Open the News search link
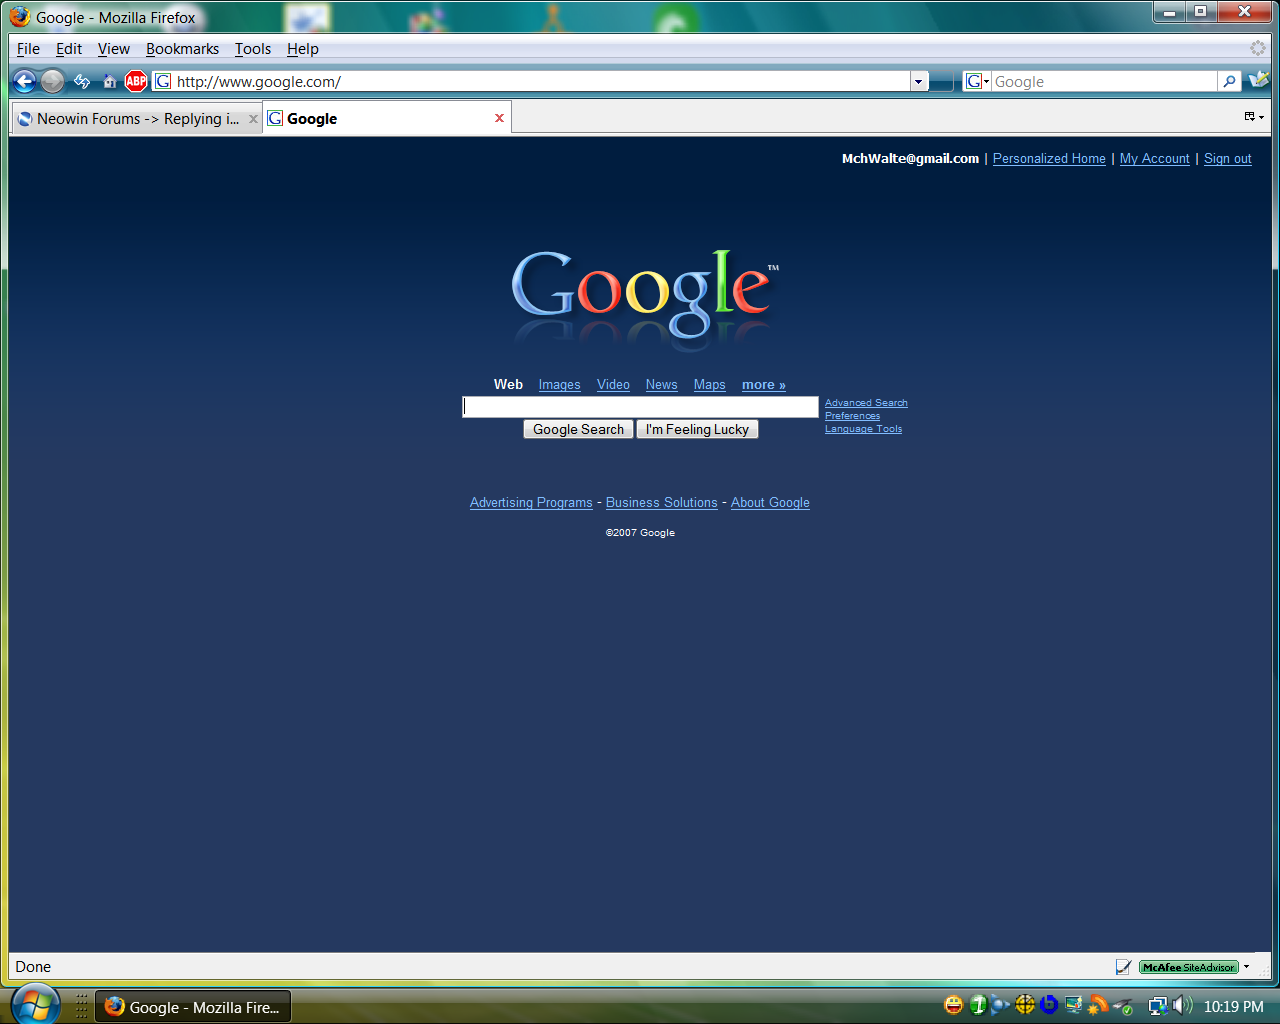The width and height of the screenshot is (1280, 1024). point(661,385)
